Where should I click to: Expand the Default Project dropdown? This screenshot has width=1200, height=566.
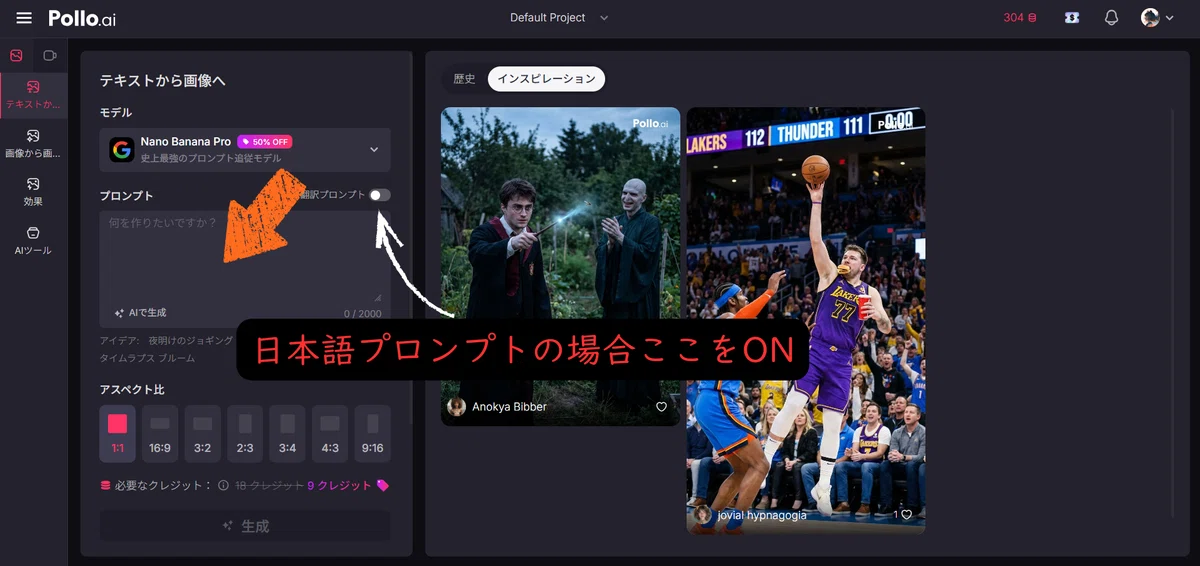(559, 18)
